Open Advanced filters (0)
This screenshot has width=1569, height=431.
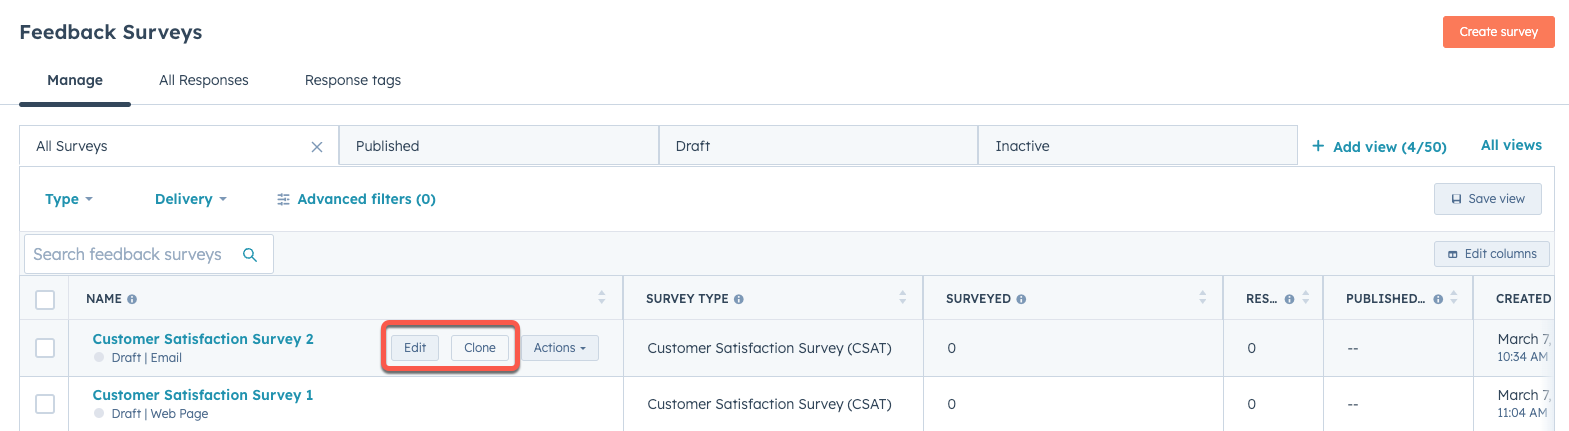tap(356, 199)
